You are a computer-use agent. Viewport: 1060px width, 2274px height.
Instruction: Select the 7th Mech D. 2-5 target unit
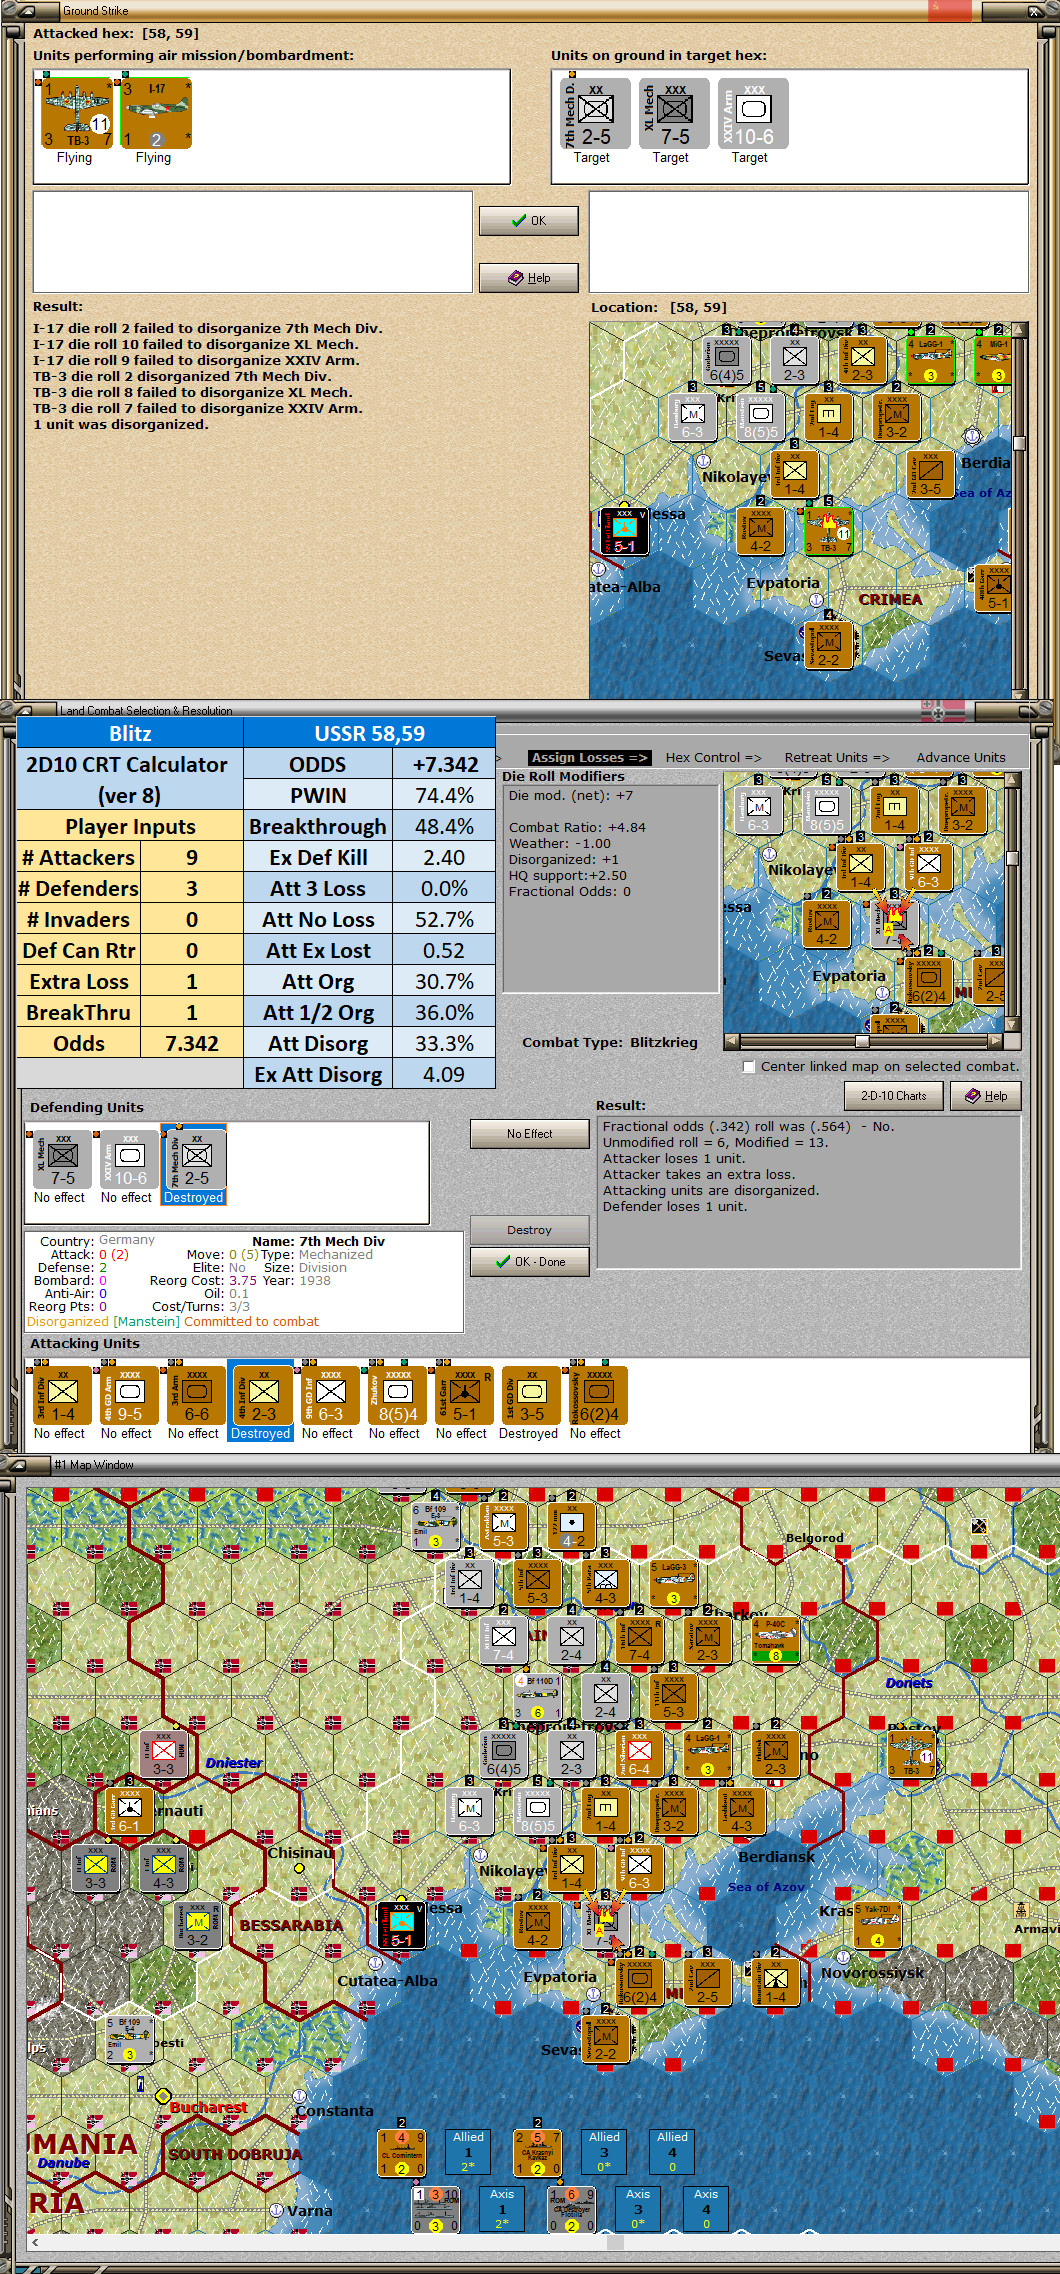(593, 114)
